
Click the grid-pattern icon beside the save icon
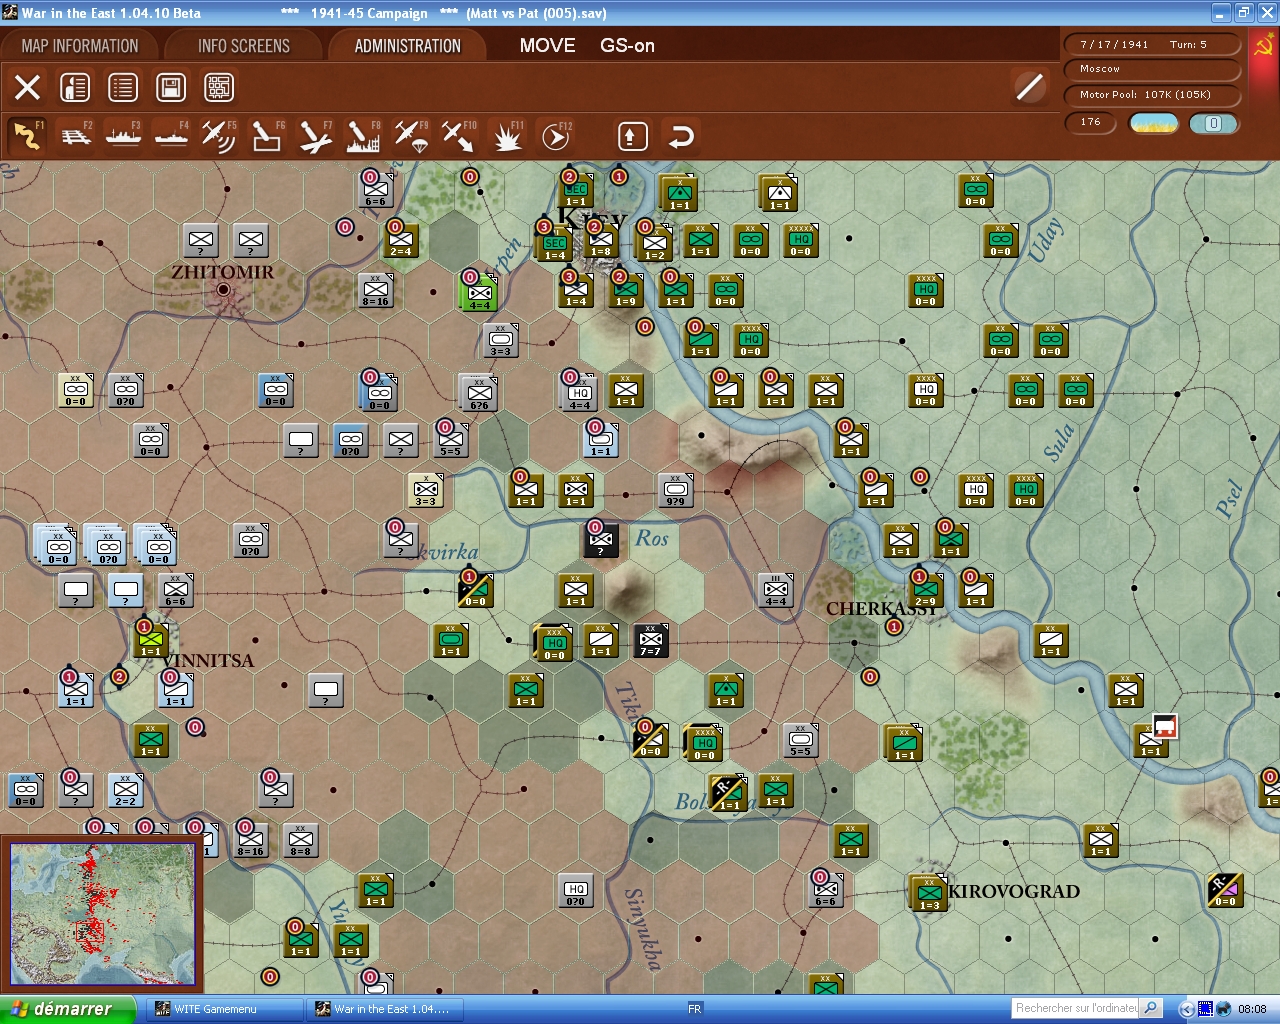[x=219, y=88]
